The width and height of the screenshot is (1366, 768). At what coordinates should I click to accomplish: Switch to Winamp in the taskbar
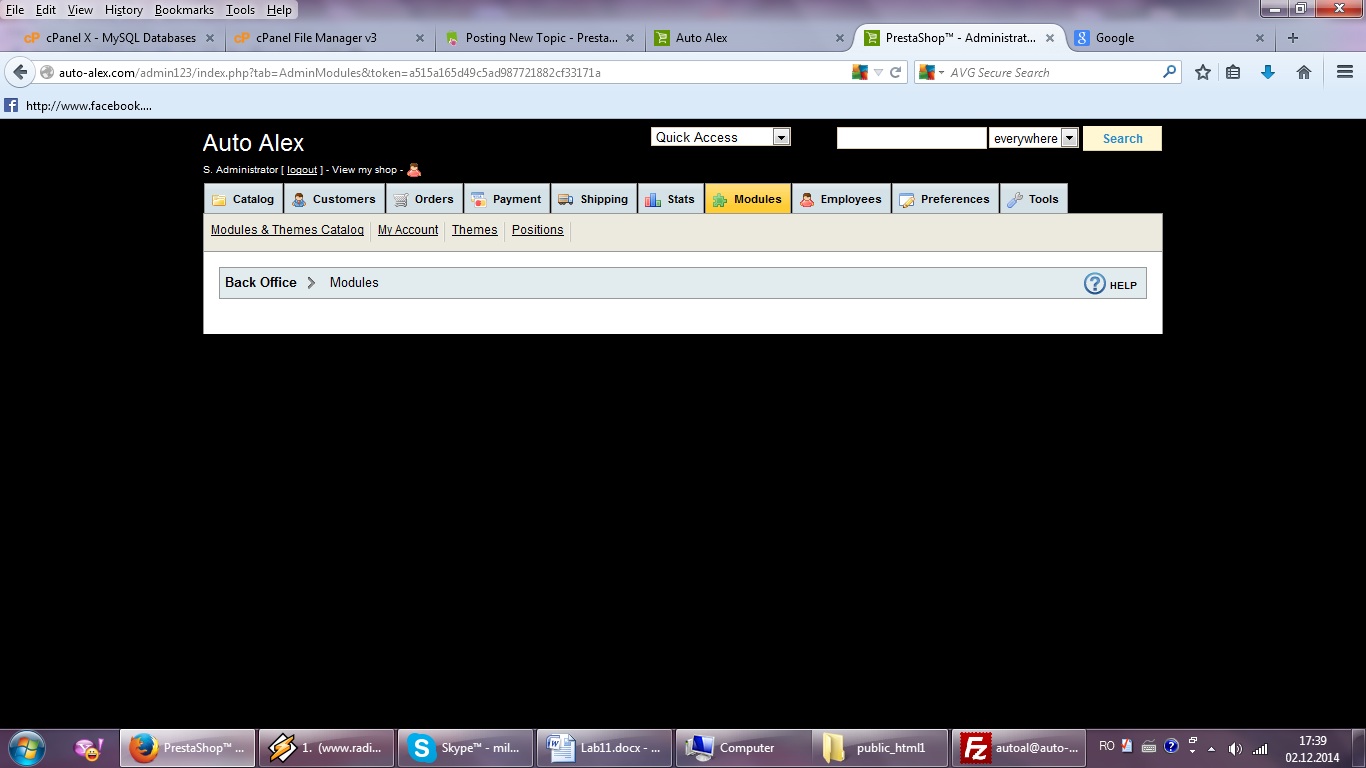pyautogui.click(x=325, y=748)
